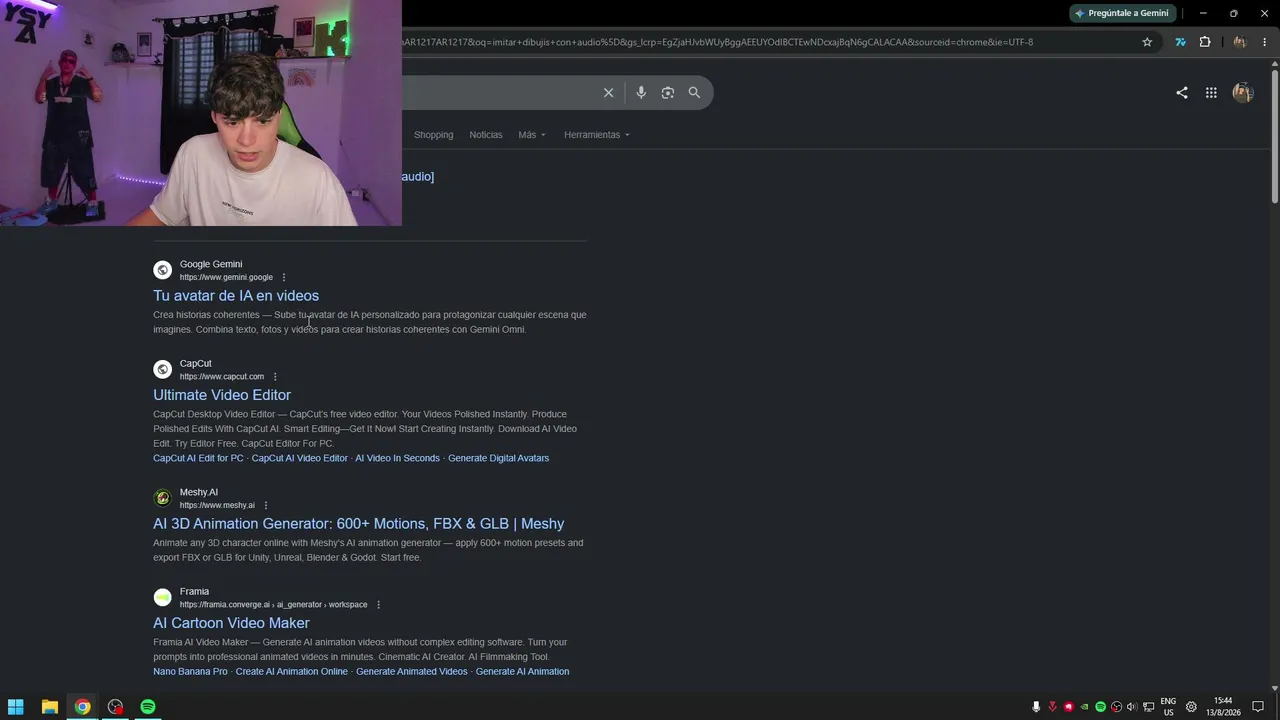
Task: Click the Framia result favicon
Action: [163, 597]
